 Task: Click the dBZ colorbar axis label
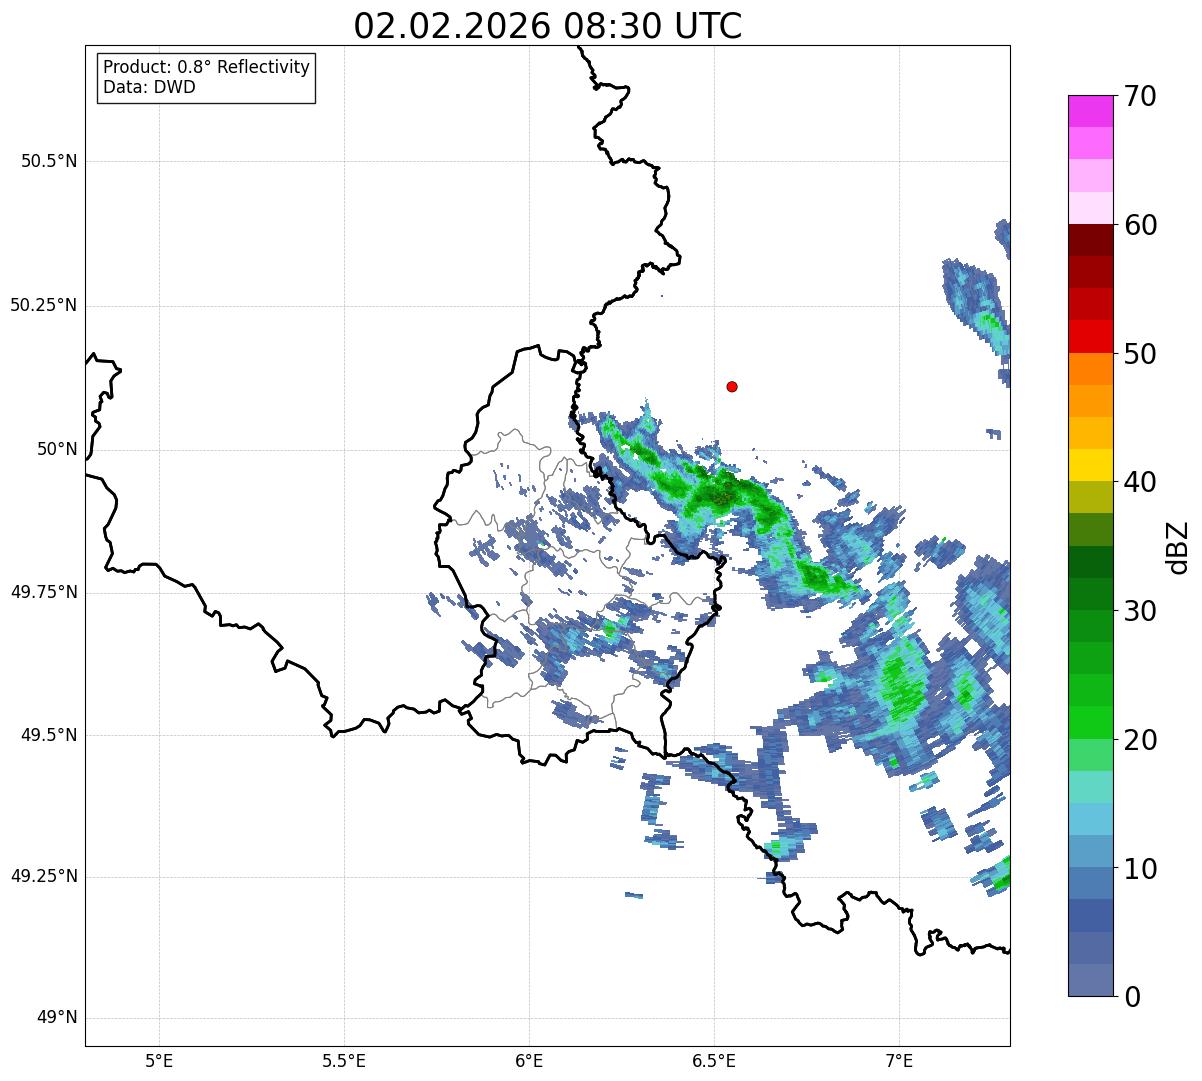pos(1178,546)
